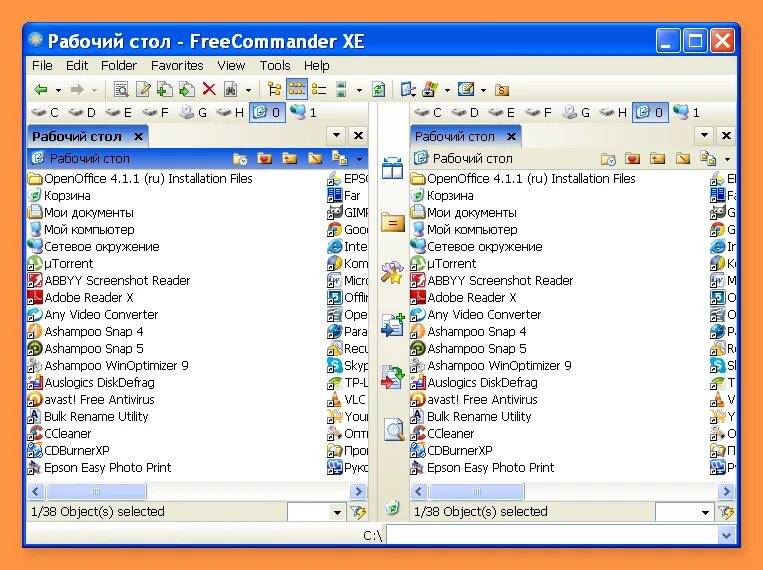This screenshot has width=763, height=570.
Task: Select drive D in the left panel
Action: pyautogui.click(x=82, y=113)
